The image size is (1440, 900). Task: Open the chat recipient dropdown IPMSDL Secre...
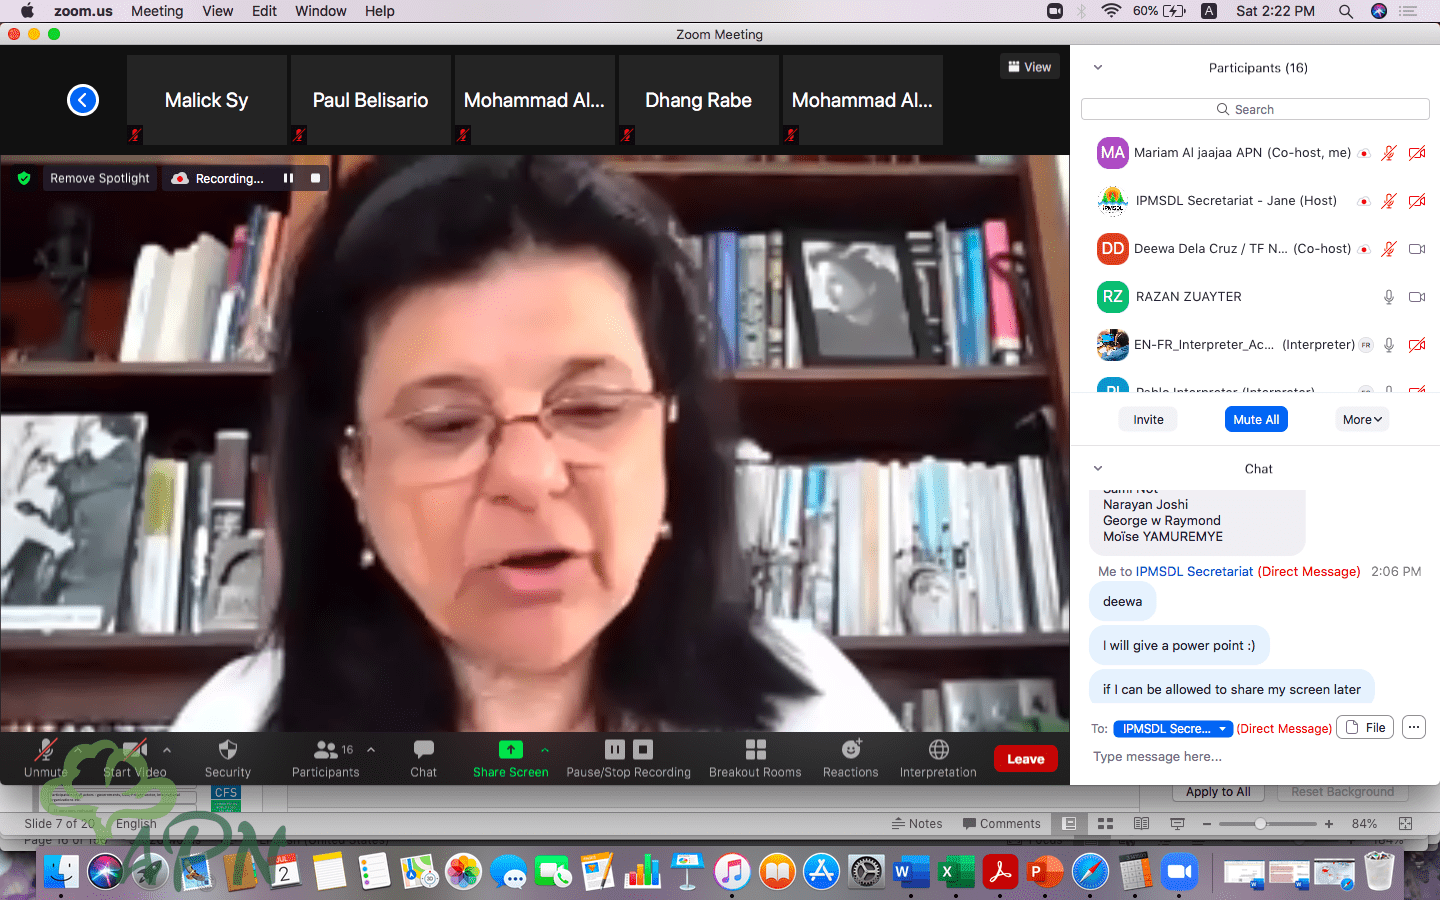pos(1173,728)
